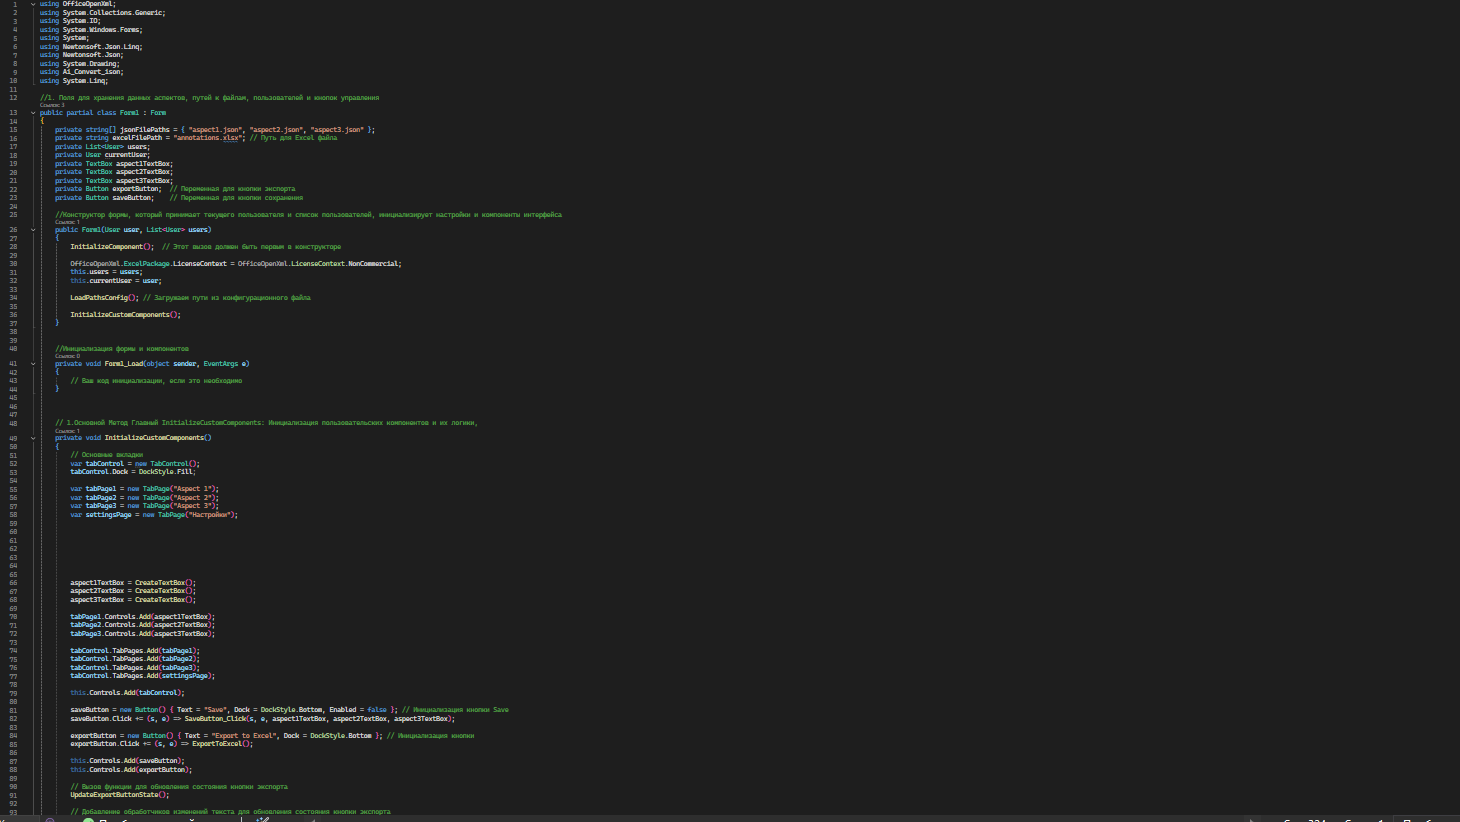Click the "Aspect 2" string literal
Screen dimensions: 1460x822
tap(192, 498)
